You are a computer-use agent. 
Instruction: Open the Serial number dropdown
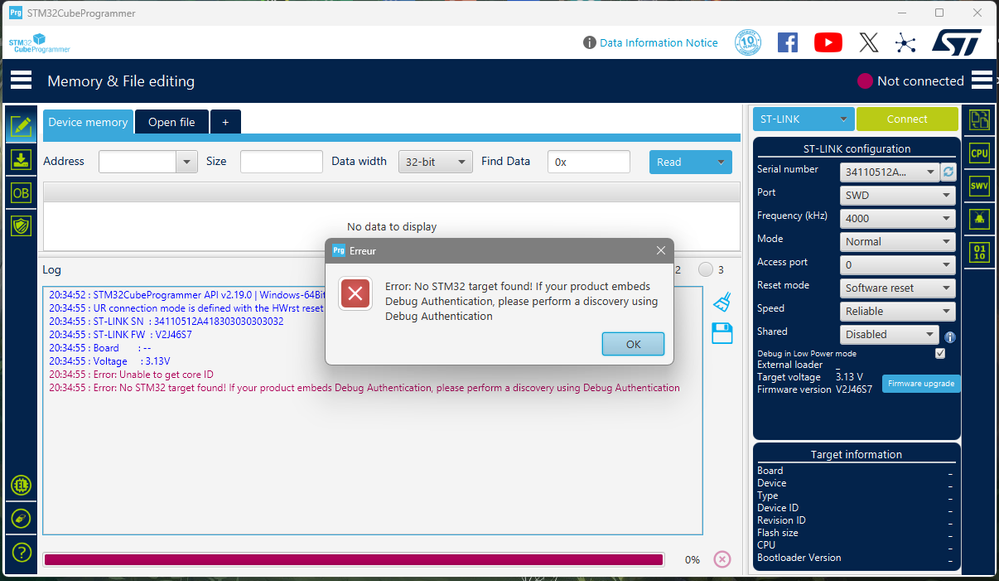(x=889, y=172)
